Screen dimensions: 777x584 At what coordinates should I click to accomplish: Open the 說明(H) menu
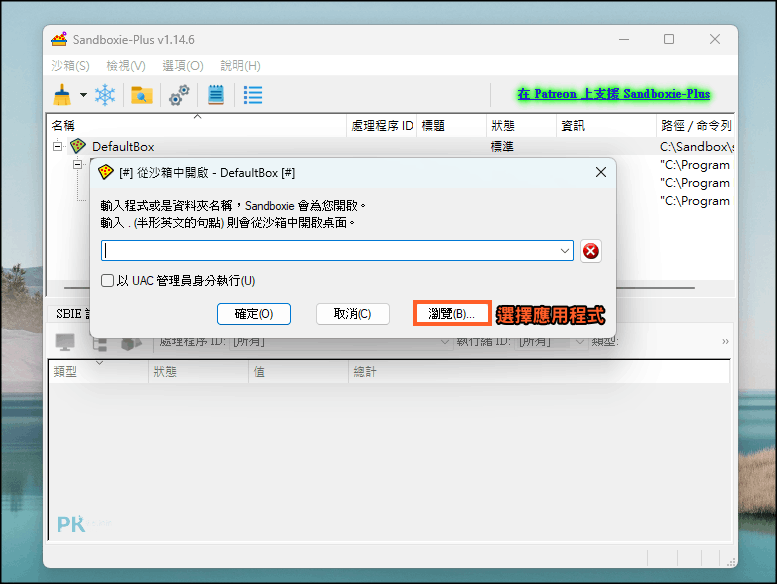(x=240, y=65)
